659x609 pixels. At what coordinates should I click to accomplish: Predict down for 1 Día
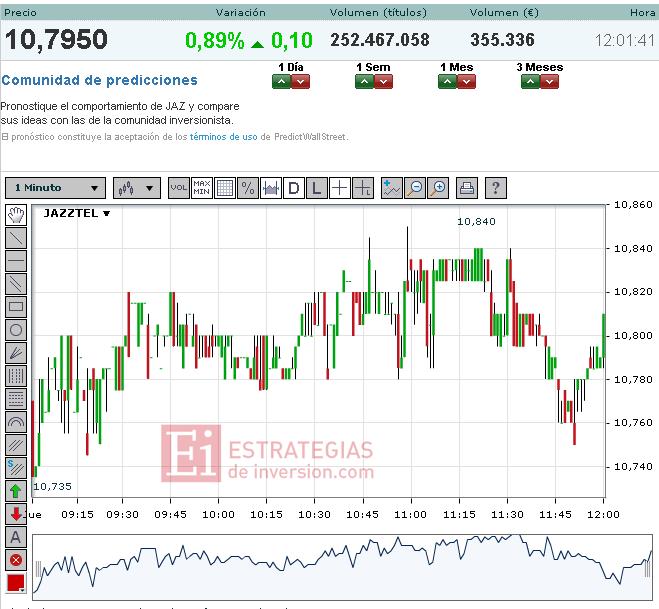(x=301, y=82)
